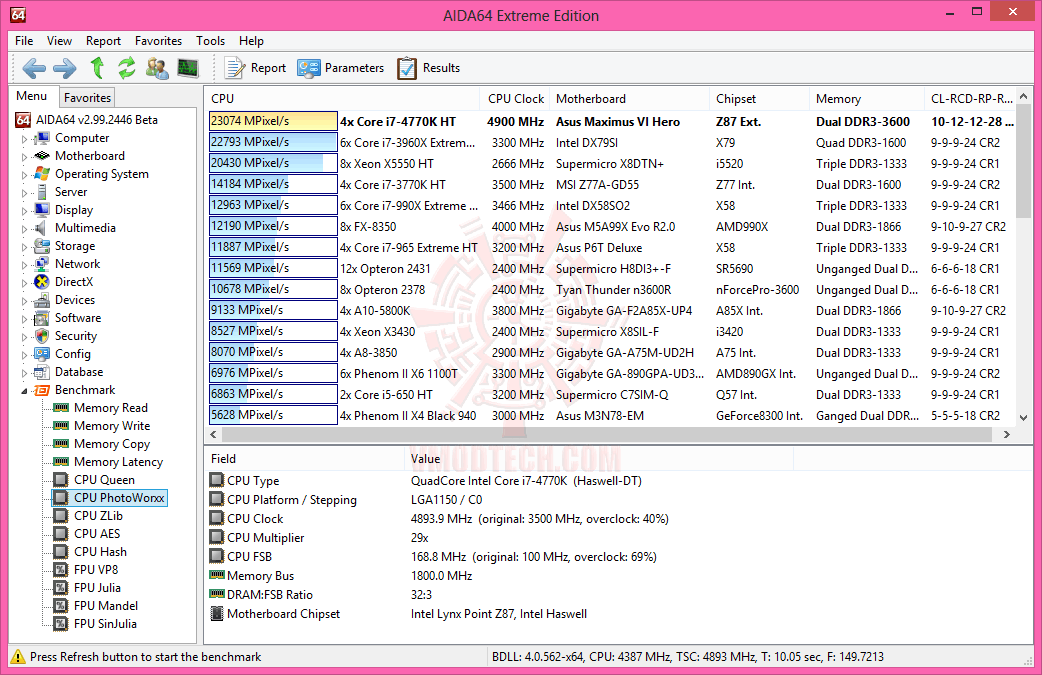
Task: Click the green Up arrow toolbar icon
Action: coord(97,68)
